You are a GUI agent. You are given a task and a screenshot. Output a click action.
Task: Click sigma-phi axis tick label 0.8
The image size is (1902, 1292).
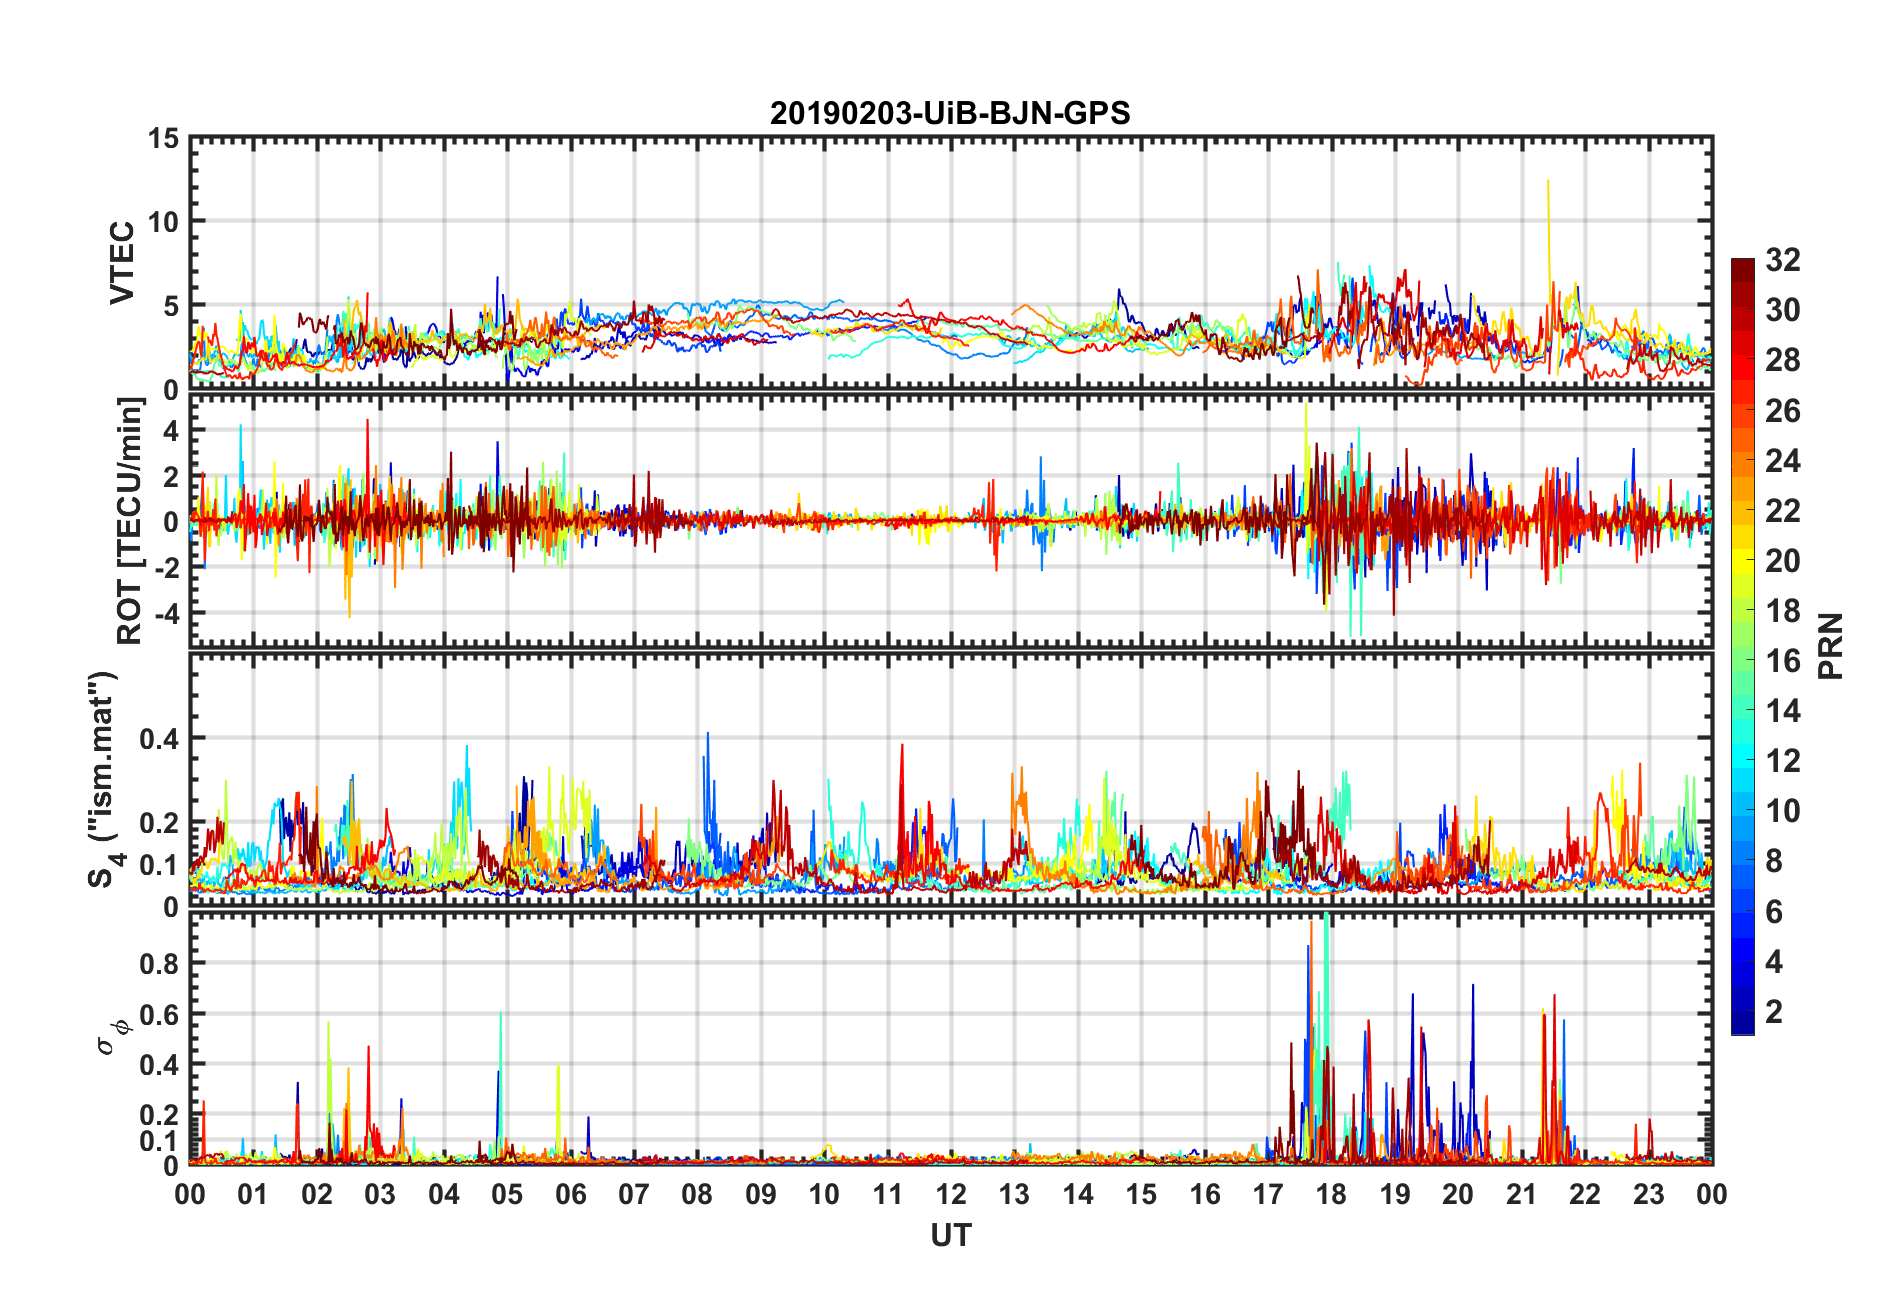click(x=159, y=964)
